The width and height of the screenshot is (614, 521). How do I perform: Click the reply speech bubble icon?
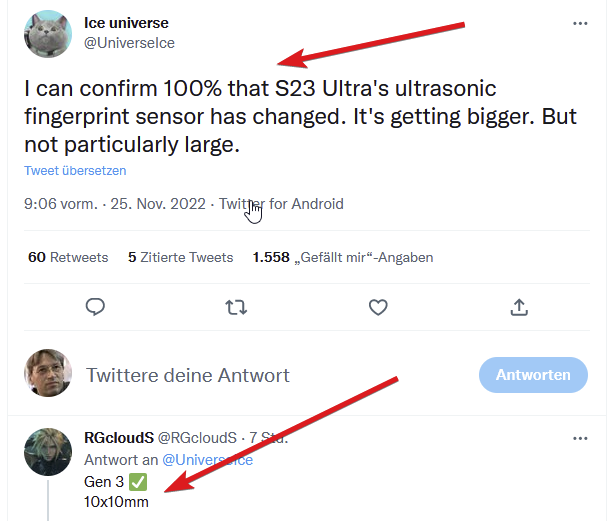[x=96, y=307]
